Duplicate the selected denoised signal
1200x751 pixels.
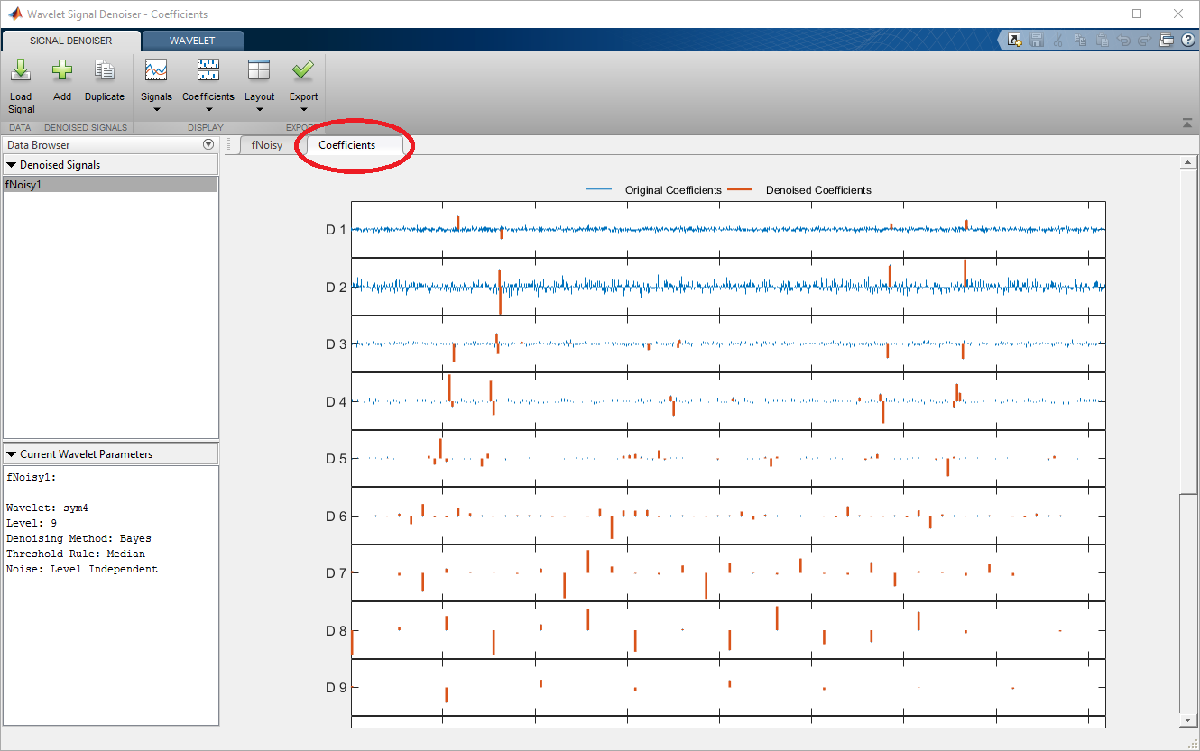click(104, 71)
